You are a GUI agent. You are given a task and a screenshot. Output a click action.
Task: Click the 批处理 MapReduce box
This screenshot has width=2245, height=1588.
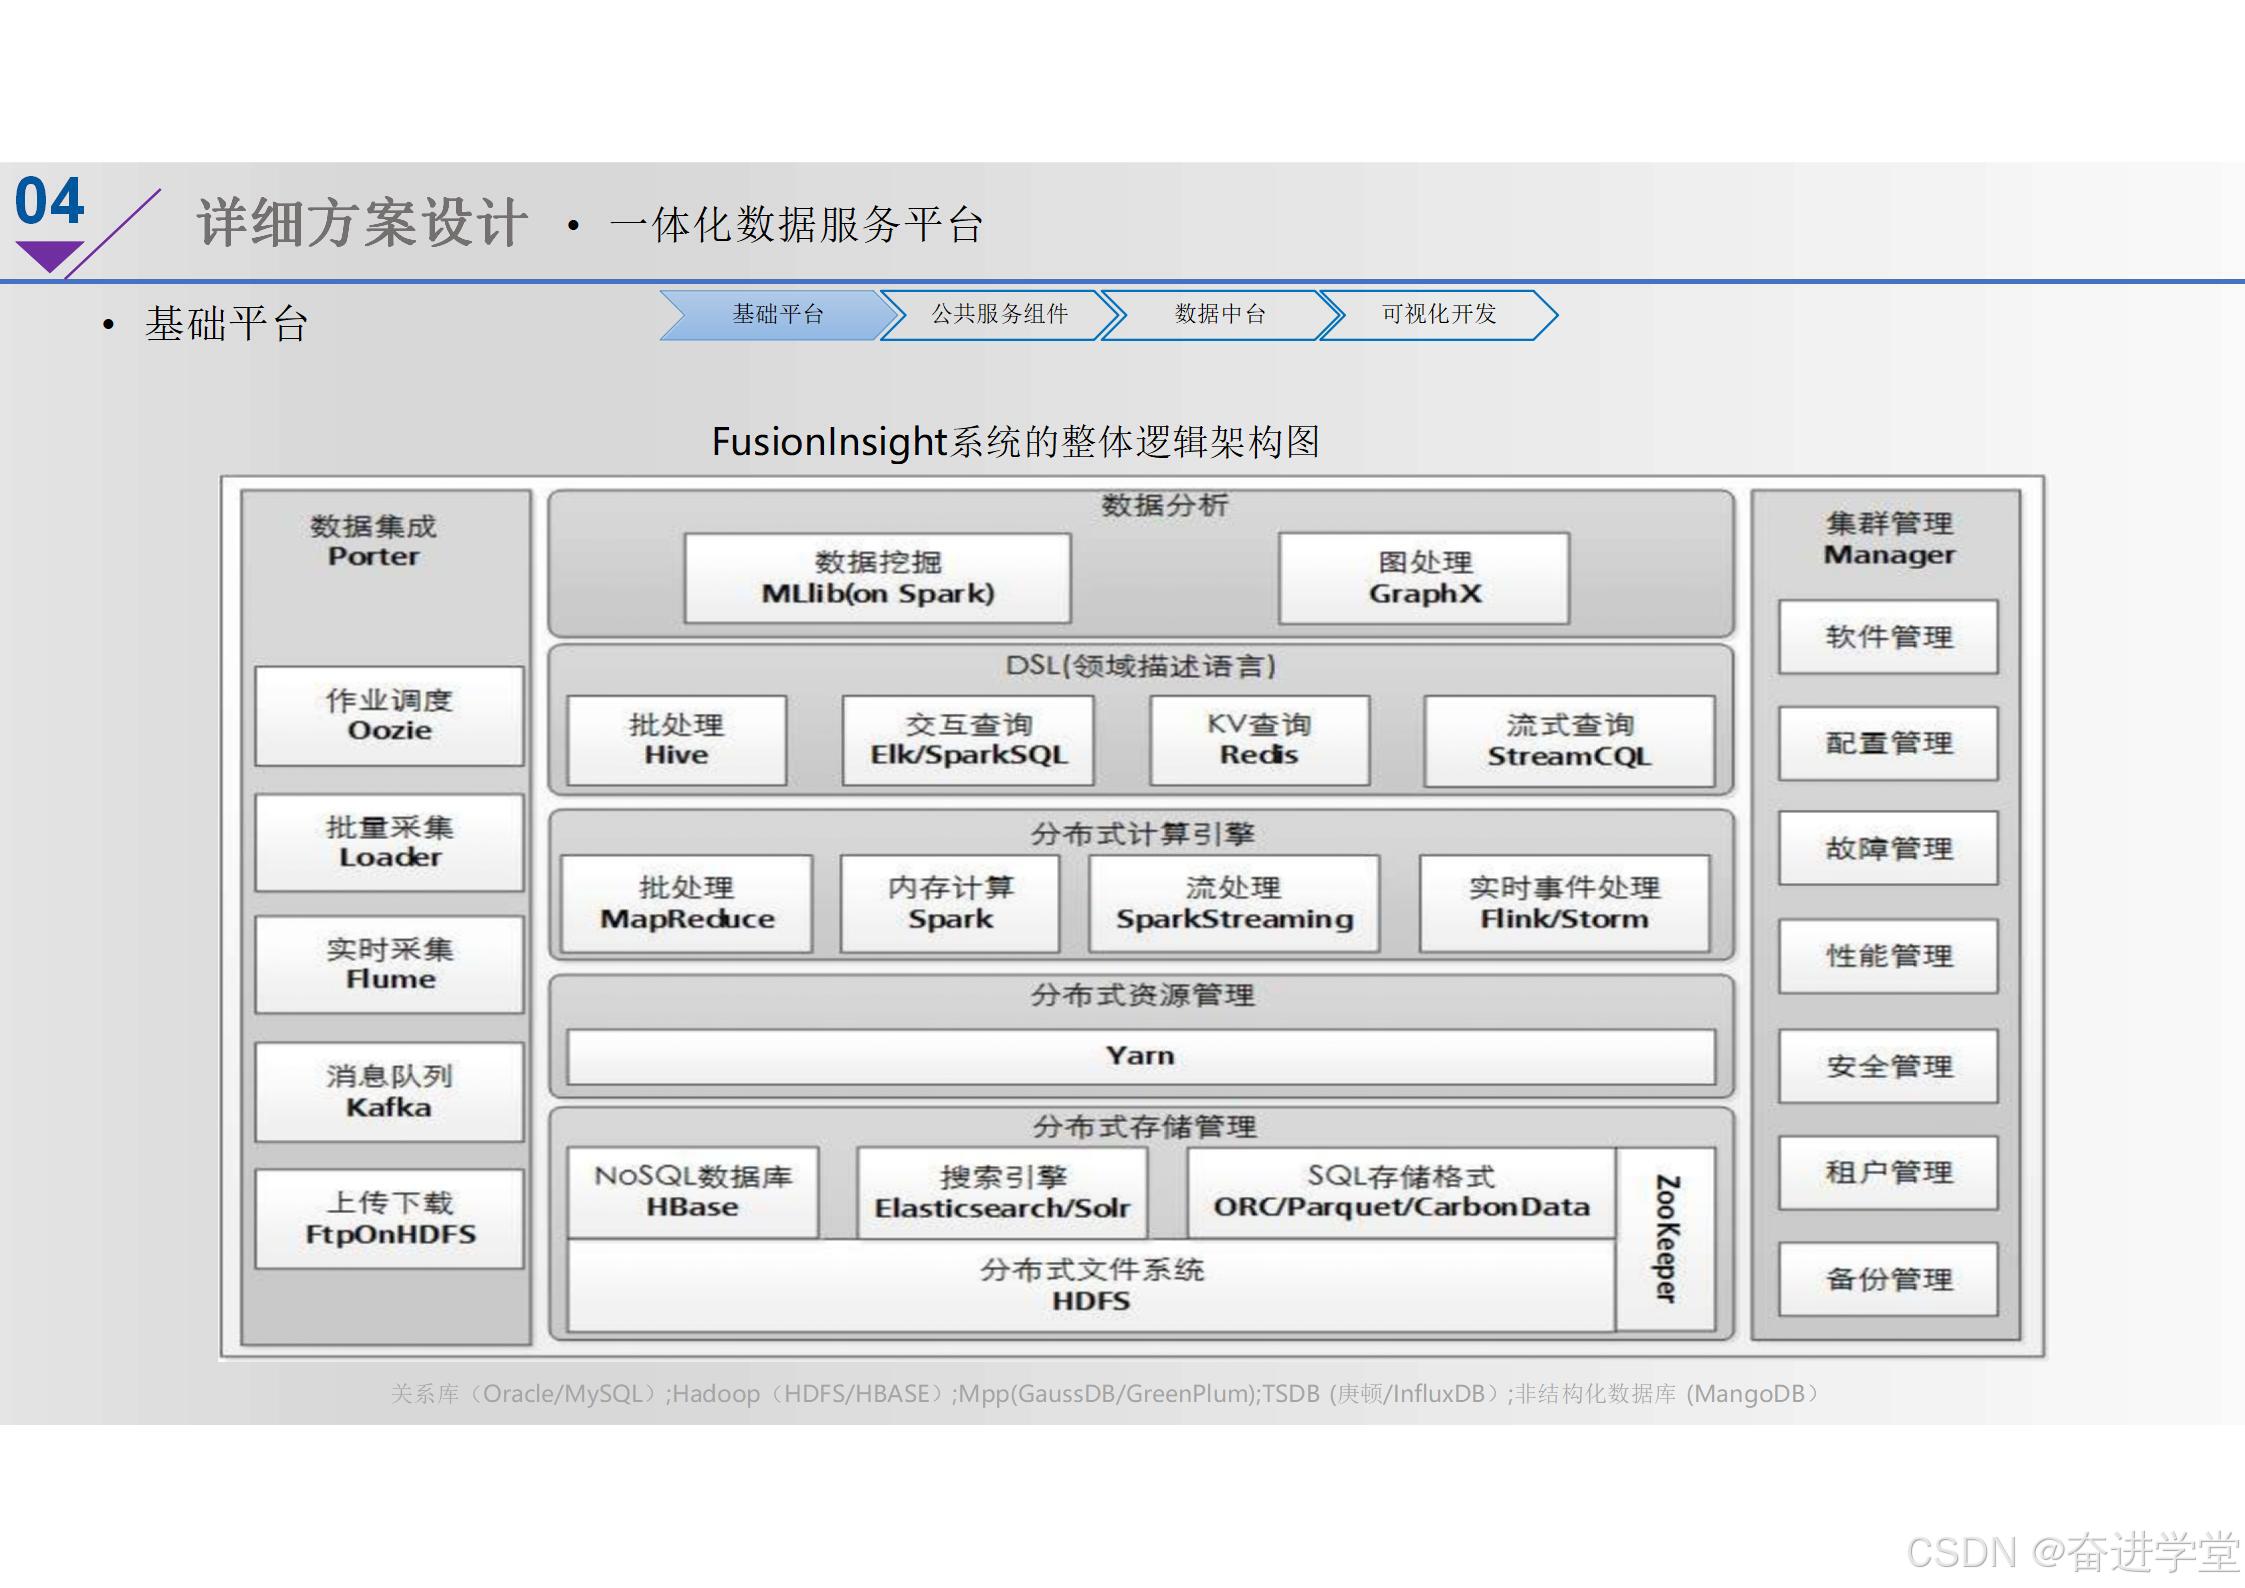pyautogui.click(x=687, y=903)
